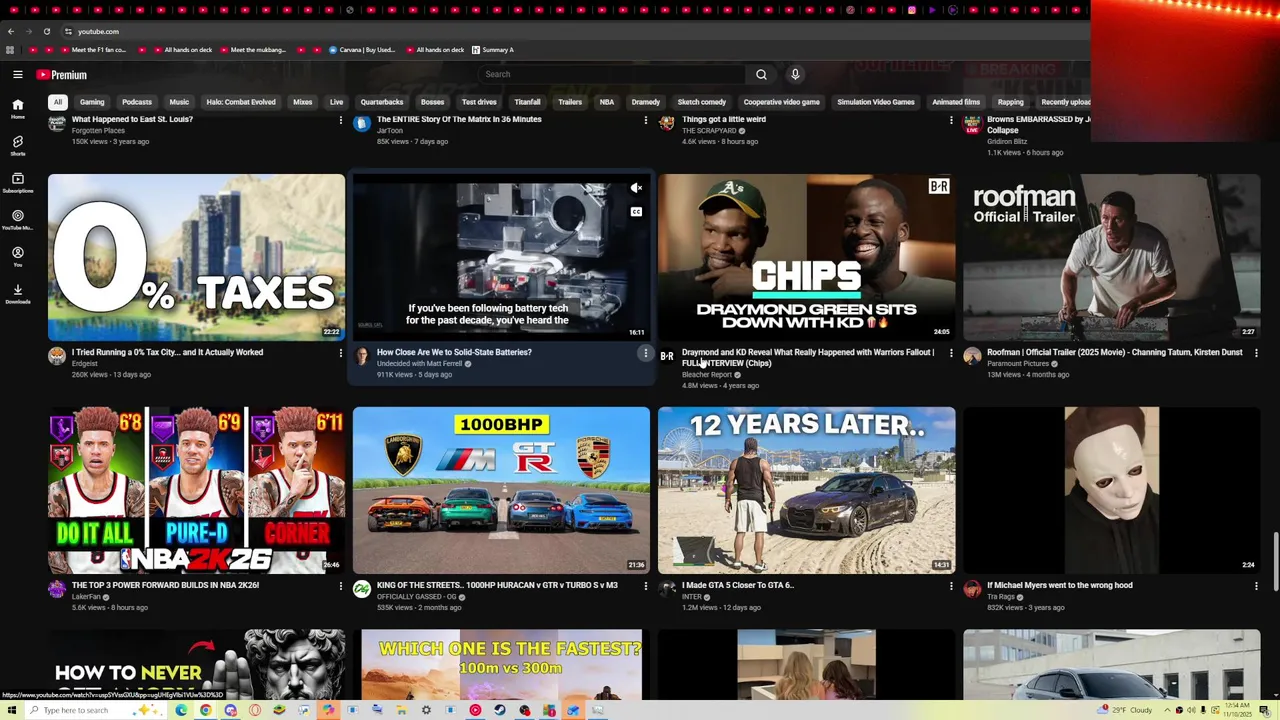The height and width of the screenshot is (720, 1280).
Task: Open the 1000BHP drag race thumbnail
Action: click(501, 490)
